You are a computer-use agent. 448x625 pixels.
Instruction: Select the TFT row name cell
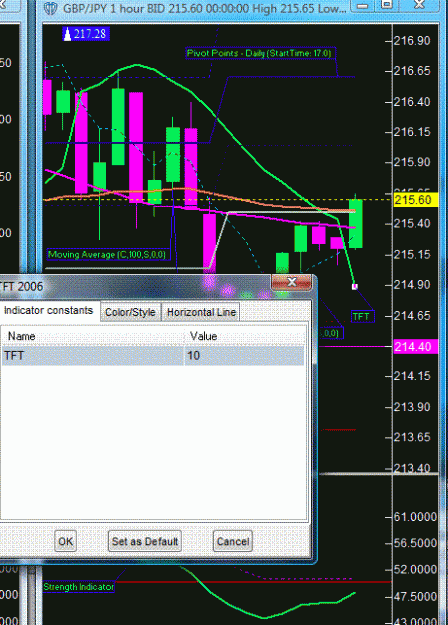pyautogui.click(x=92, y=356)
